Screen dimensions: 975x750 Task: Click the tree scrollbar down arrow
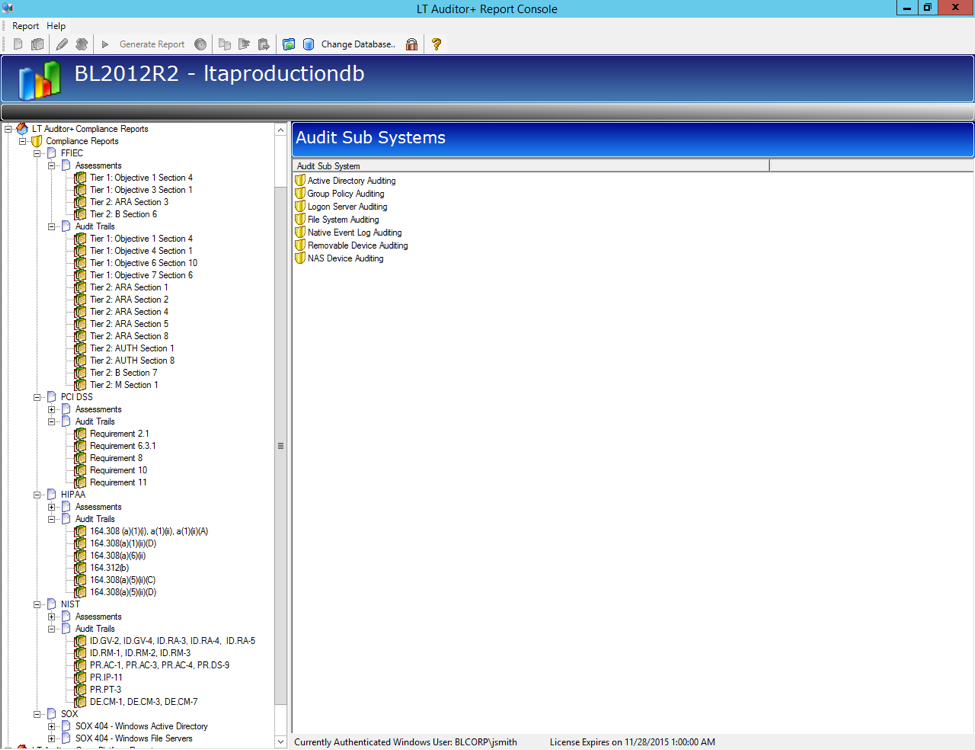point(280,741)
